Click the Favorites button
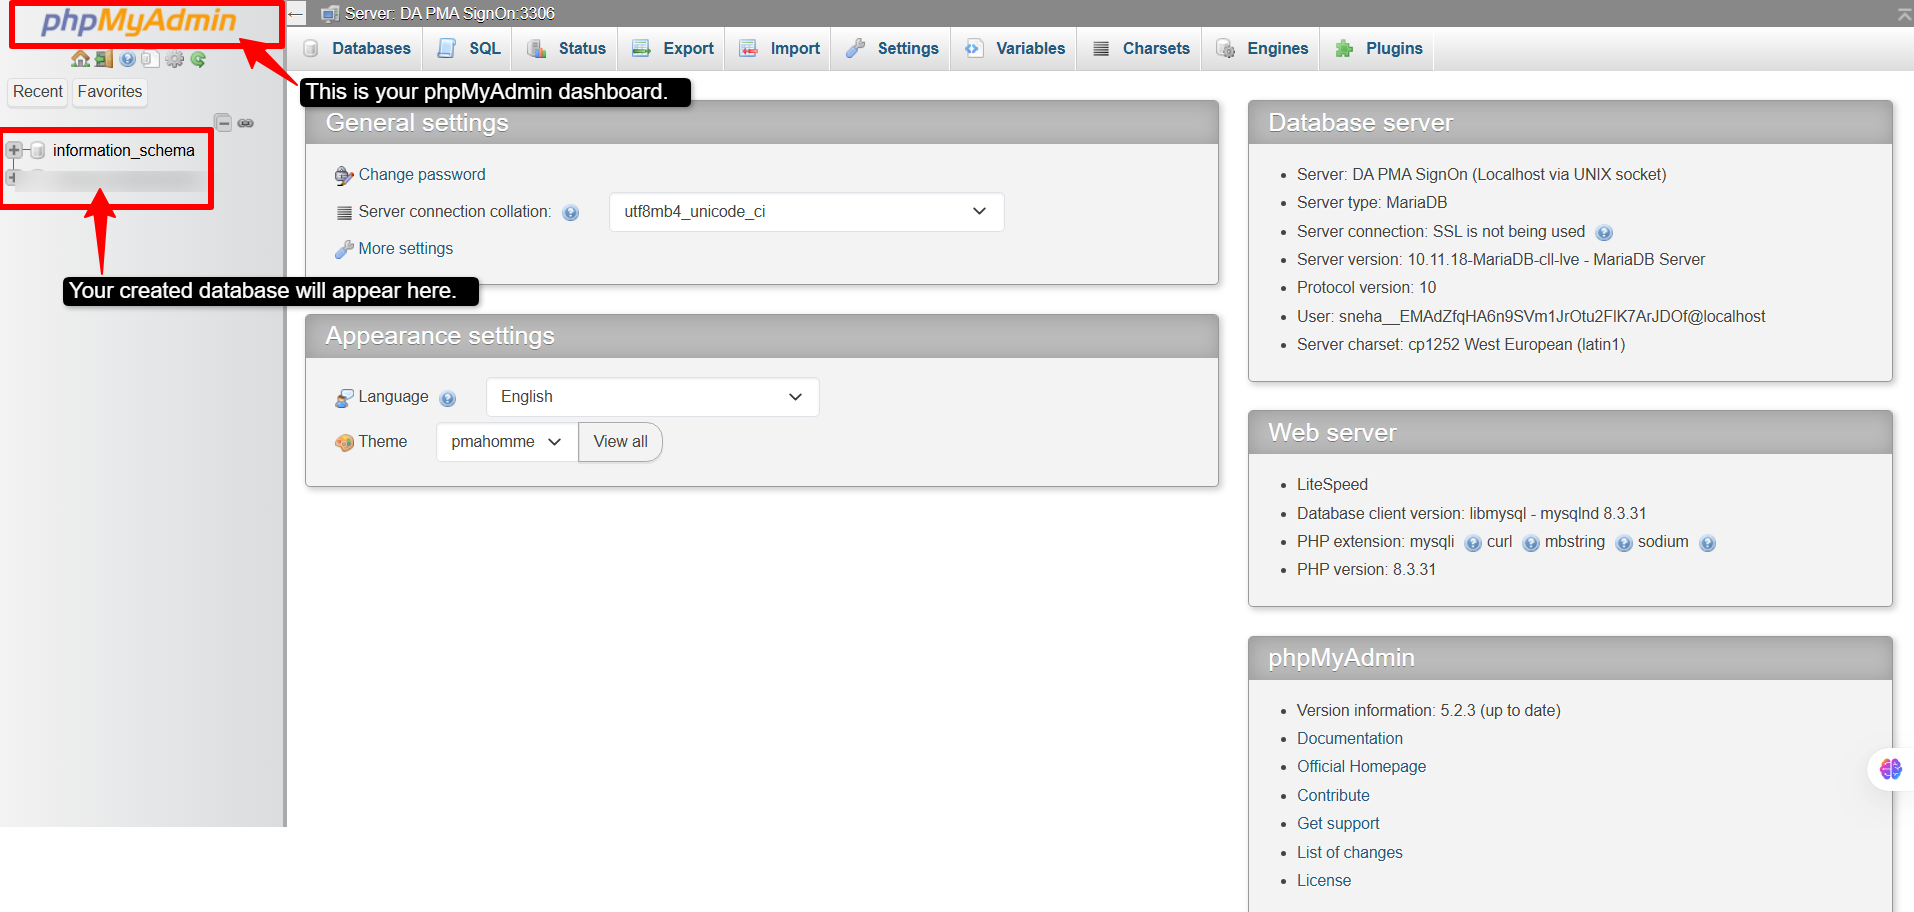This screenshot has width=1914, height=912. (x=110, y=92)
